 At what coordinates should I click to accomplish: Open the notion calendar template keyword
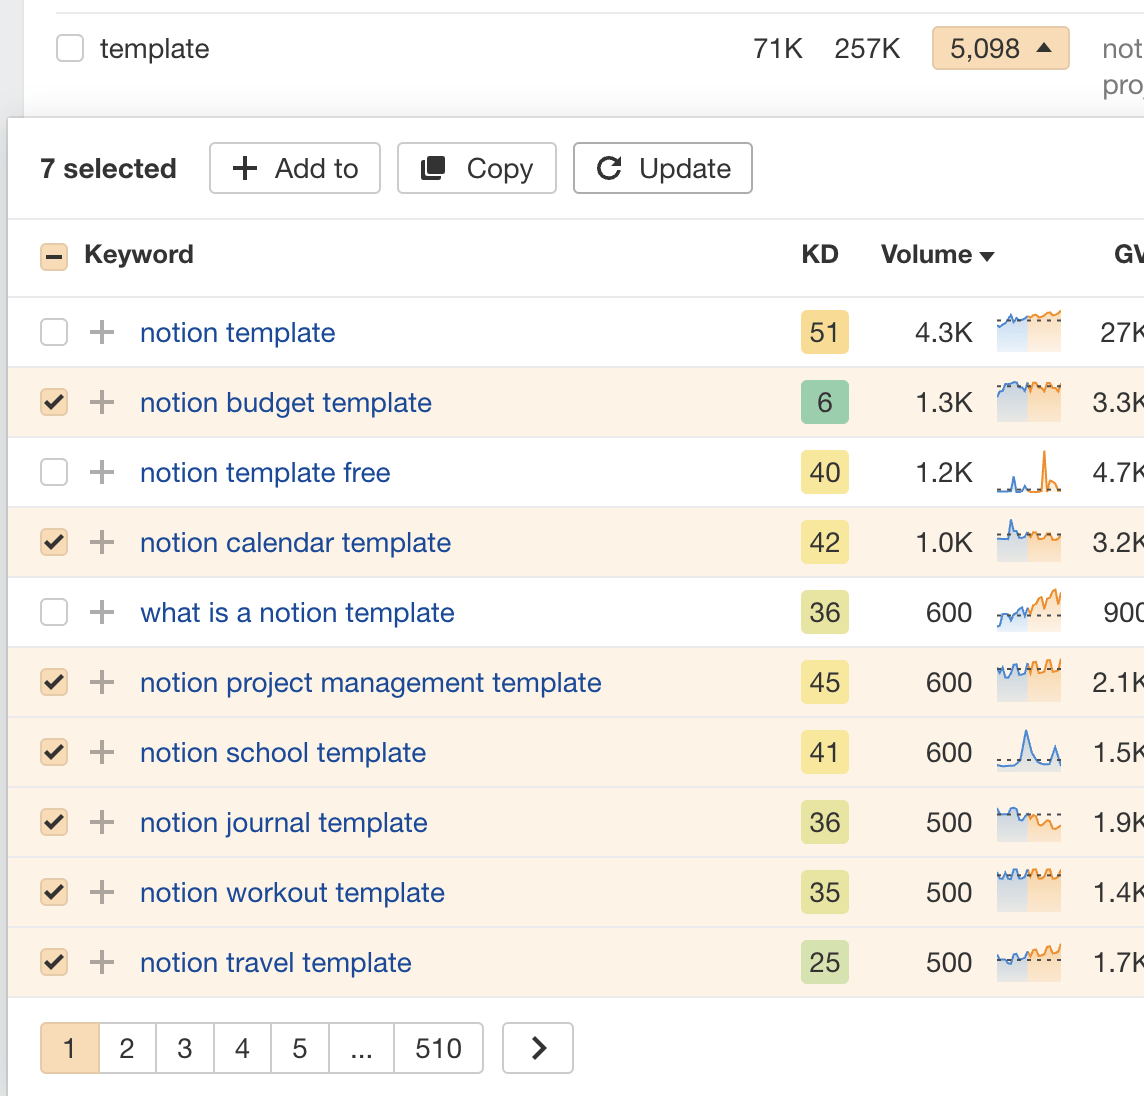click(295, 542)
